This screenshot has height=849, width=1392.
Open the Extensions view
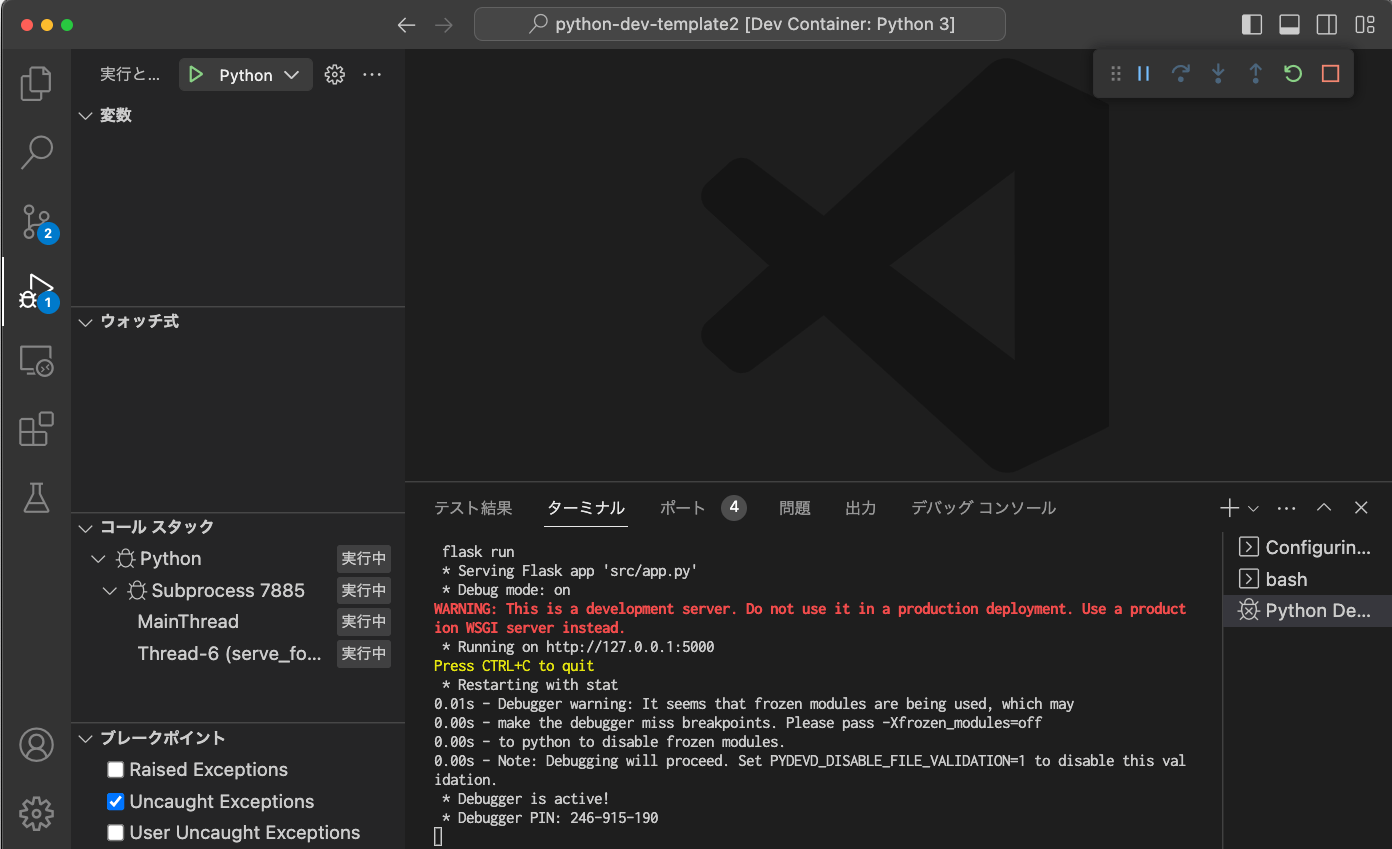[36, 429]
